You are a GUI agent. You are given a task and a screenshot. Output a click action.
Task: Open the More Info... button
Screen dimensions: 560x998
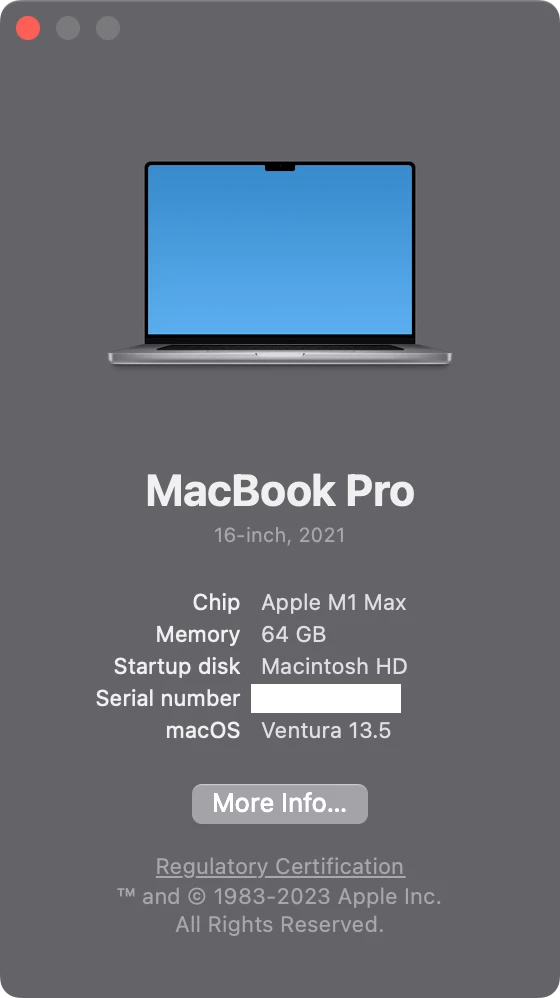click(280, 803)
